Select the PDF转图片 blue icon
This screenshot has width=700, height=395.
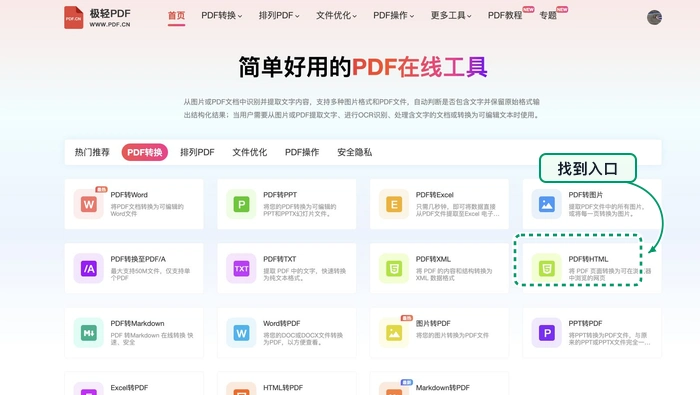pyautogui.click(x=546, y=204)
